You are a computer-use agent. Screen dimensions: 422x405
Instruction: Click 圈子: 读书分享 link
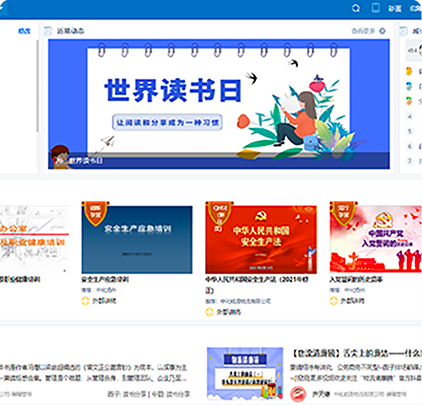tap(127, 394)
